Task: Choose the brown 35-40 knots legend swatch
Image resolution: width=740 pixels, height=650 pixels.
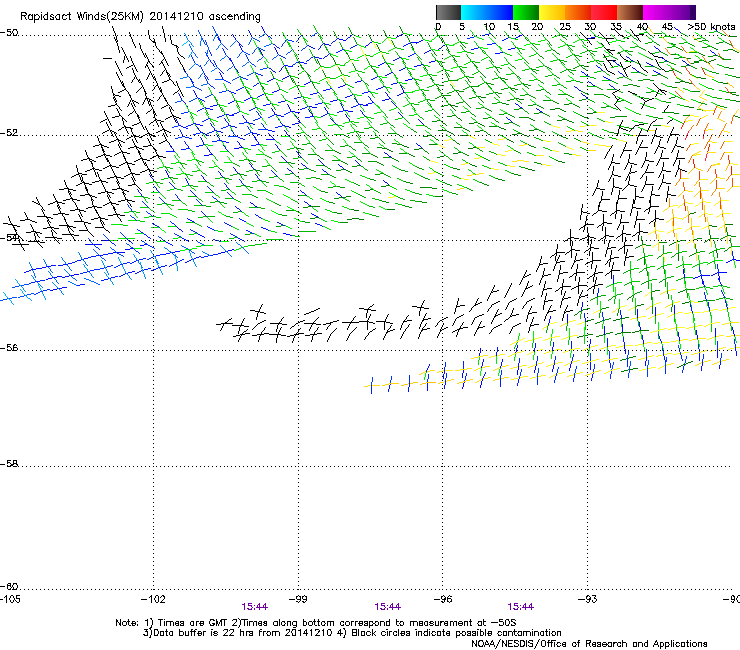Action: coord(630,12)
